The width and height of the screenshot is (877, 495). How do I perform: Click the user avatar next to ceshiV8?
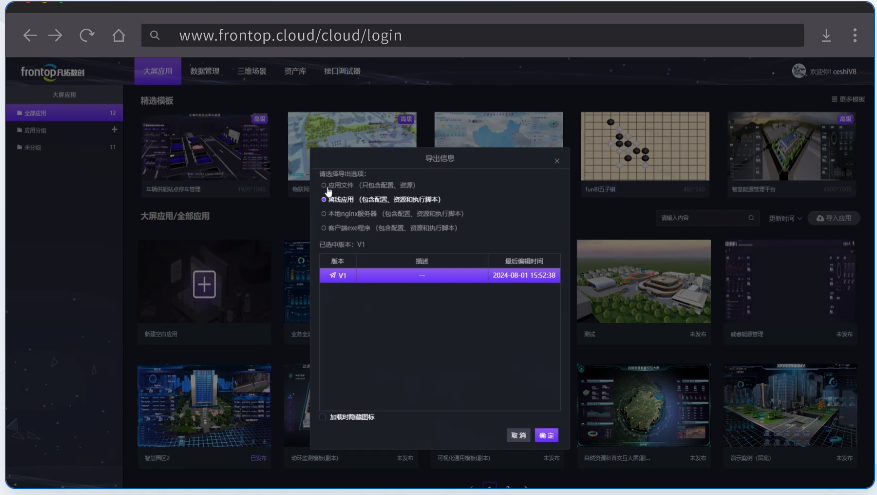[799, 71]
